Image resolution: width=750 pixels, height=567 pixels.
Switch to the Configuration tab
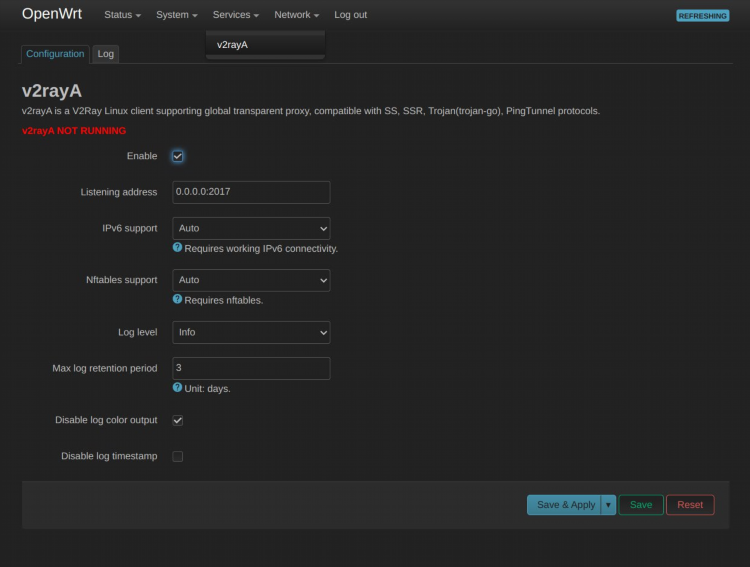(x=55, y=54)
